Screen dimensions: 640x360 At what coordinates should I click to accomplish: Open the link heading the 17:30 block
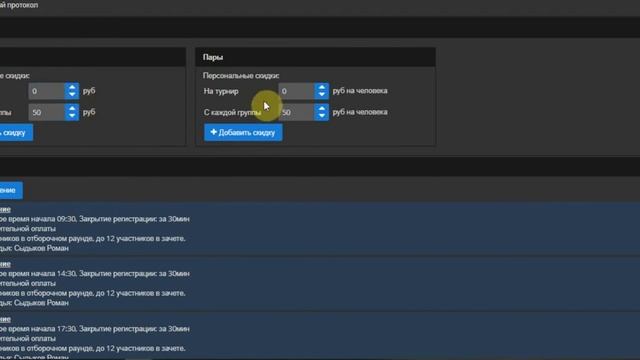[5, 319]
